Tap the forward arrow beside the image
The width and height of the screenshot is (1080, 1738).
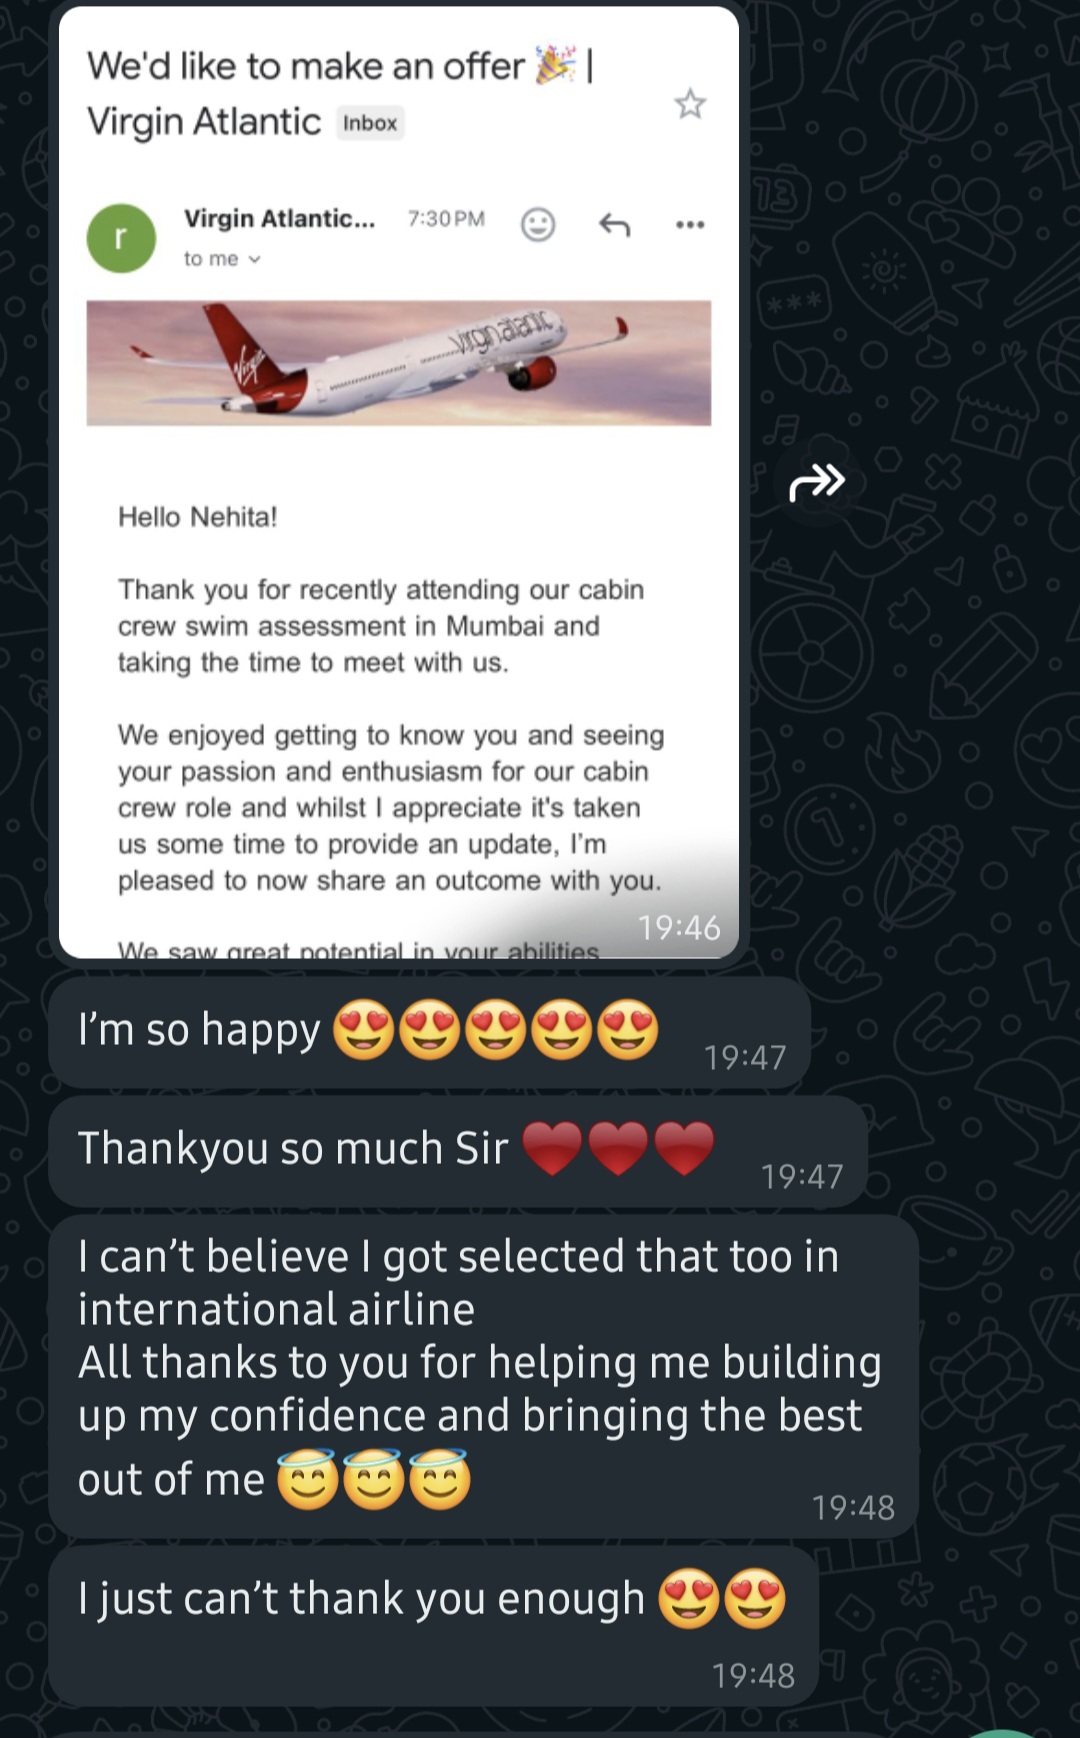coord(817,482)
